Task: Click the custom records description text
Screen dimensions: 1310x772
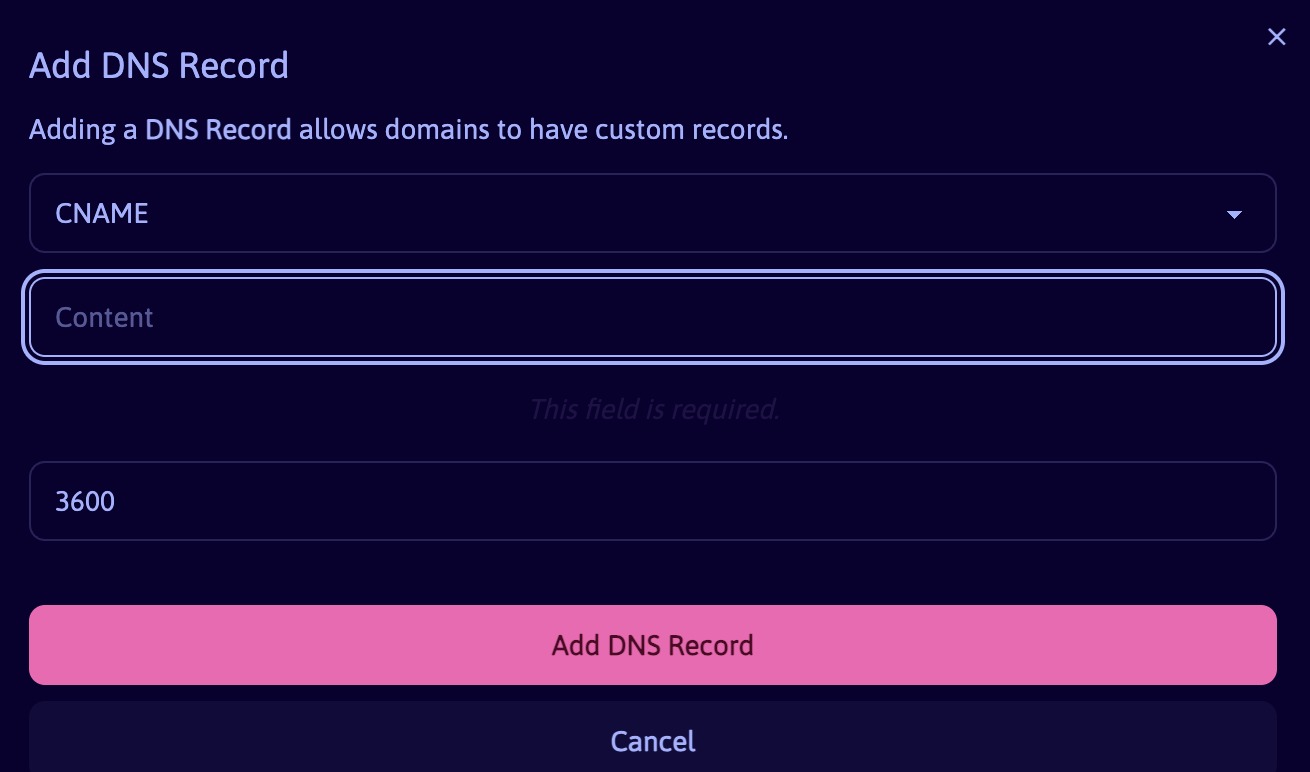Action: [408, 129]
